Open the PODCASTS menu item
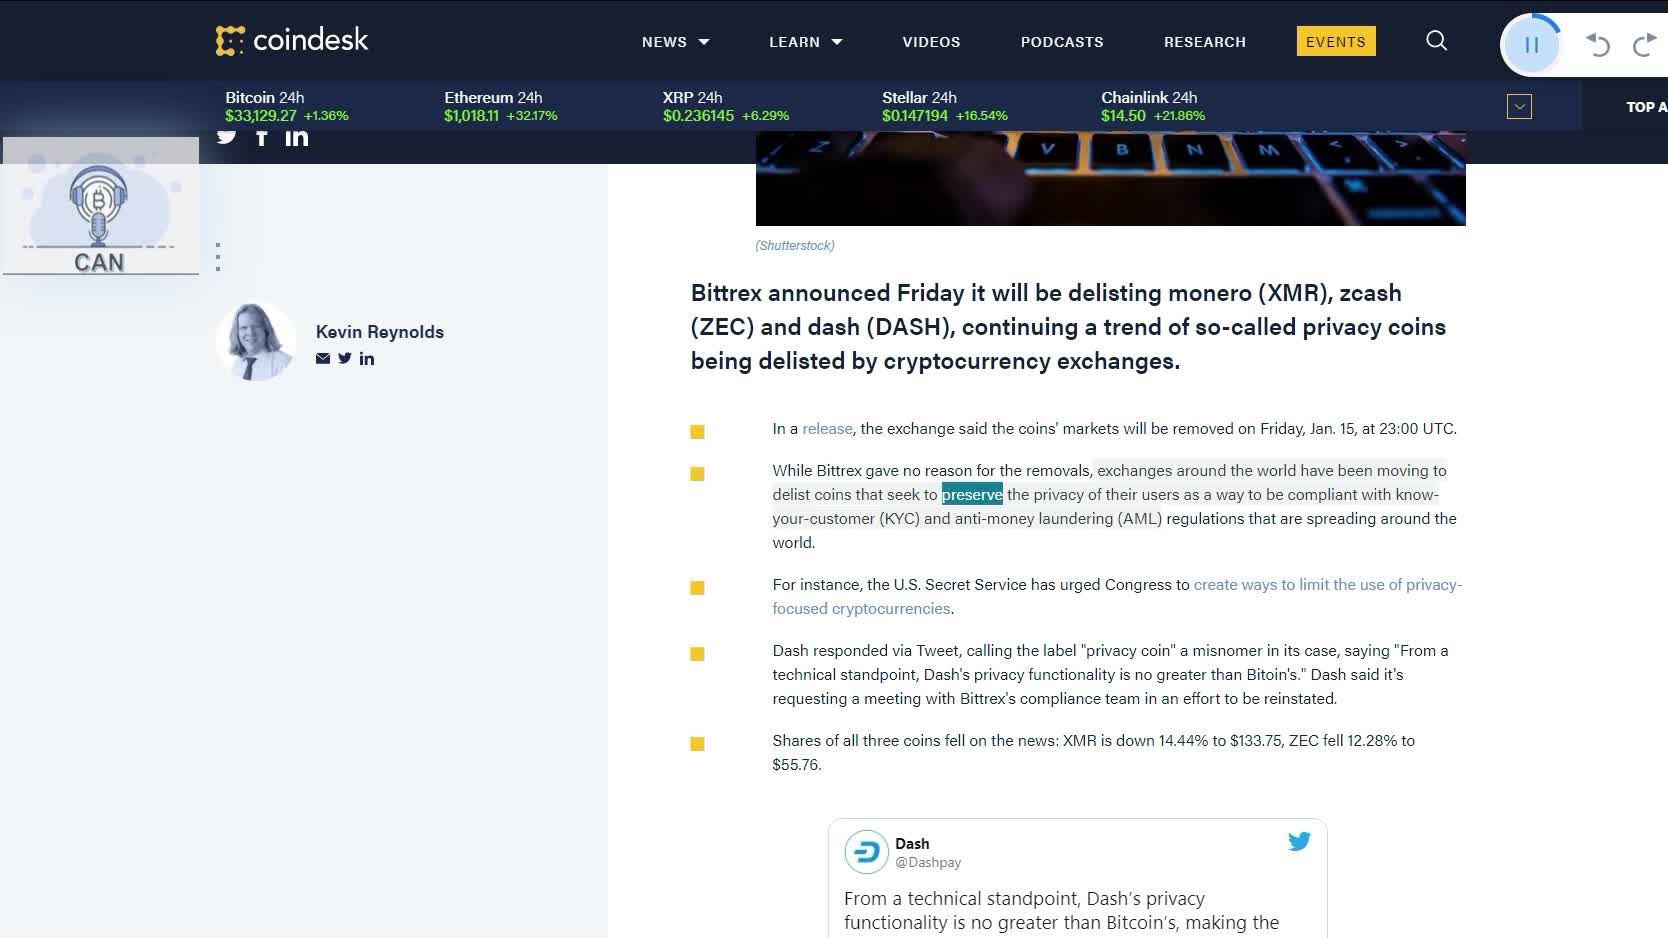Screen dimensions: 1668x938 click(x=1062, y=42)
